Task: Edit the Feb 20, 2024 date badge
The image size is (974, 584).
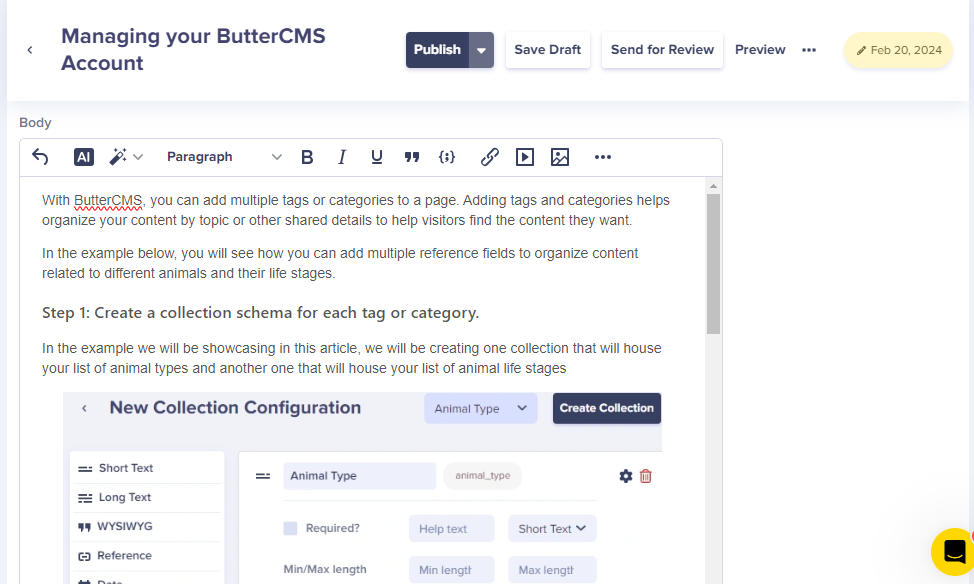Action: click(898, 50)
